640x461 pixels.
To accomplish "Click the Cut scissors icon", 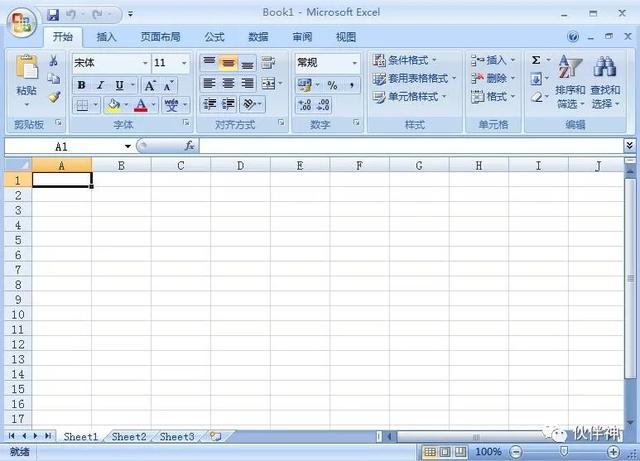I will coord(53,61).
